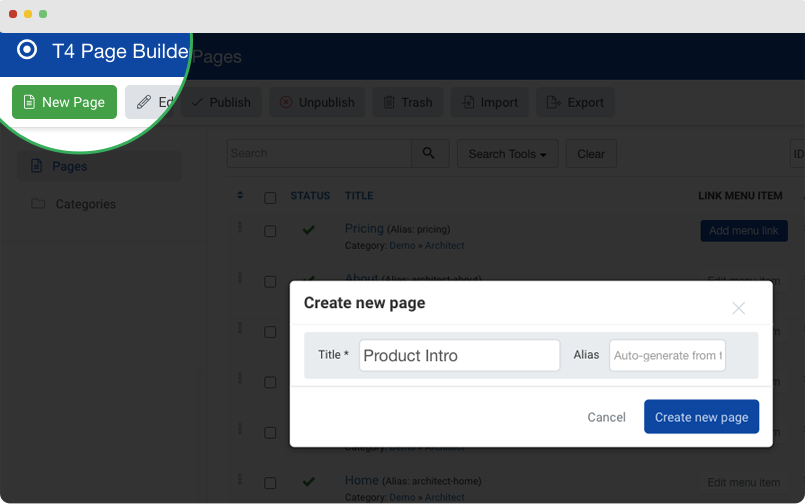Click the Demo category link under Pricing
Image resolution: width=805 pixels, height=504 pixels.
[402, 245]
